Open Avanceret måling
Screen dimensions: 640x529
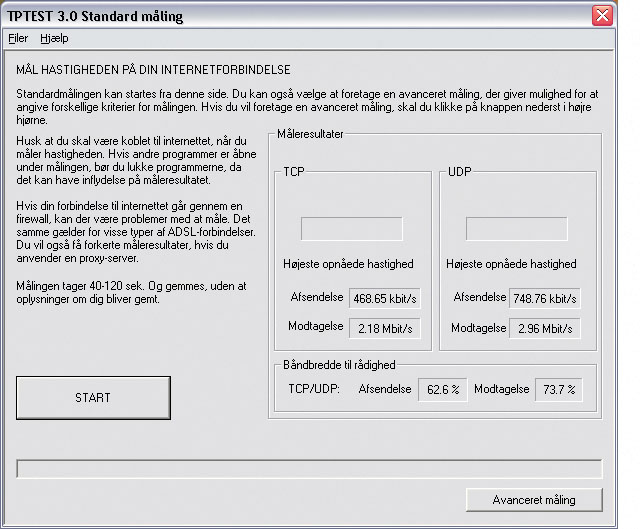pyautogui.click(x=534, y=500)
